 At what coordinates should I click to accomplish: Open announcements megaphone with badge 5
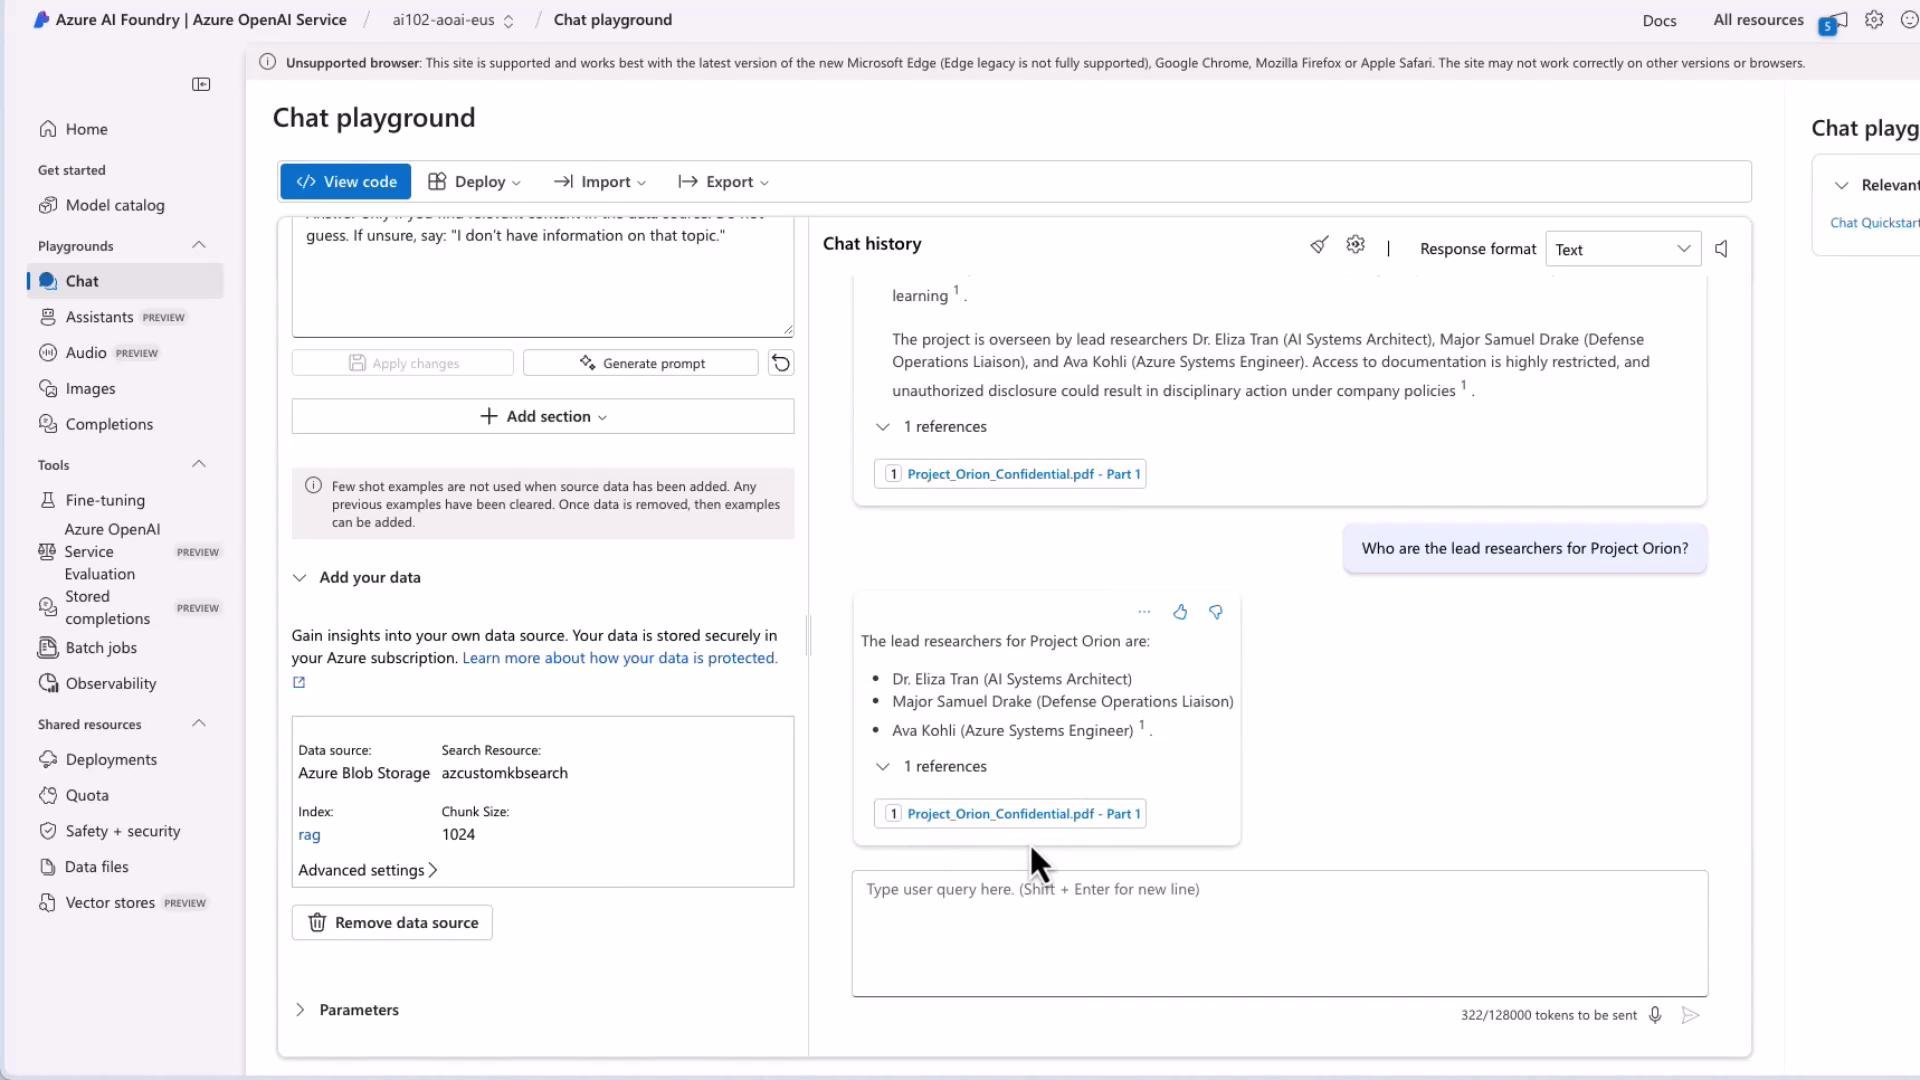[x=1833, y=22]
